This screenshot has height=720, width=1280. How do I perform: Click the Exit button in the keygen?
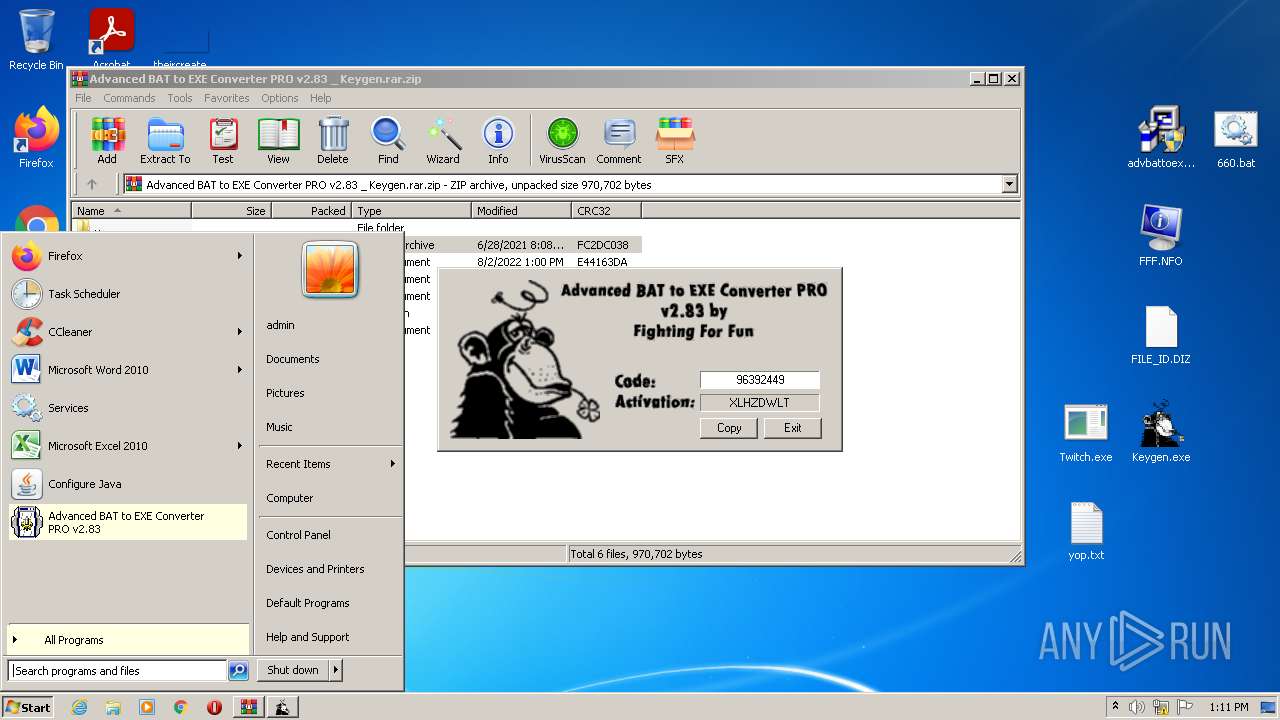pos(792,428)
